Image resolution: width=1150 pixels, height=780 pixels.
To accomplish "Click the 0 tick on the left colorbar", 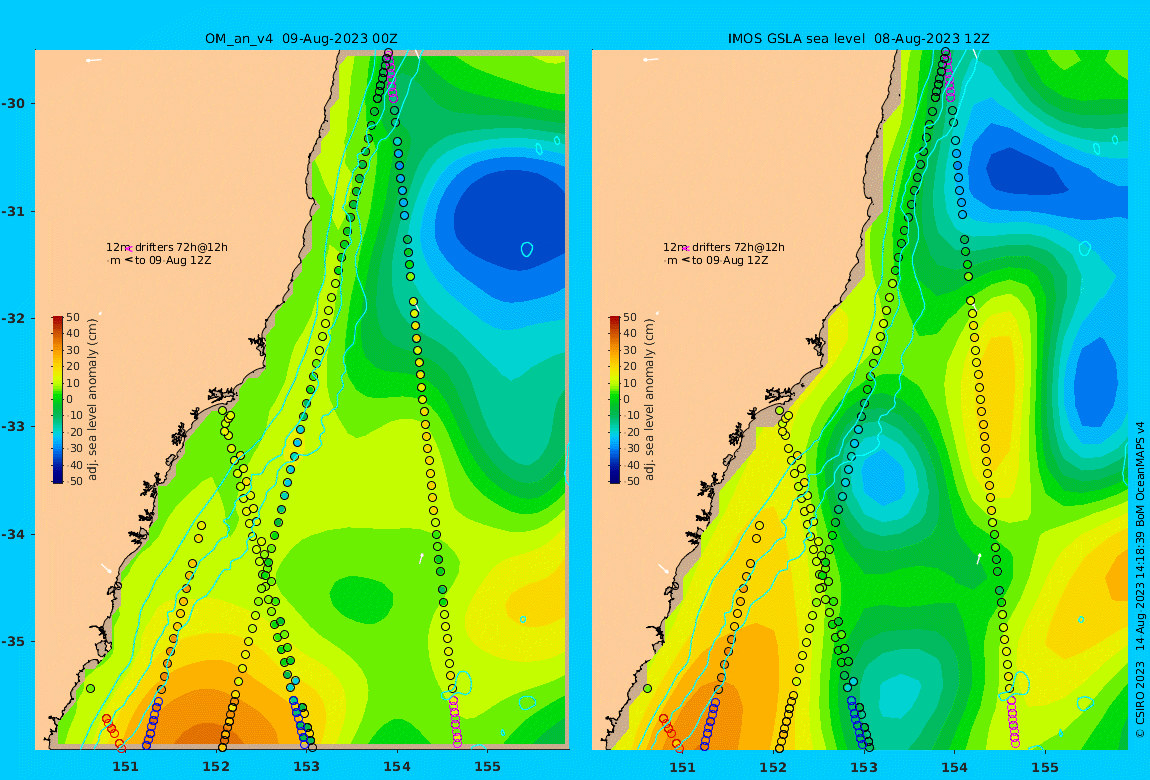I will click(x=71, y=400).
